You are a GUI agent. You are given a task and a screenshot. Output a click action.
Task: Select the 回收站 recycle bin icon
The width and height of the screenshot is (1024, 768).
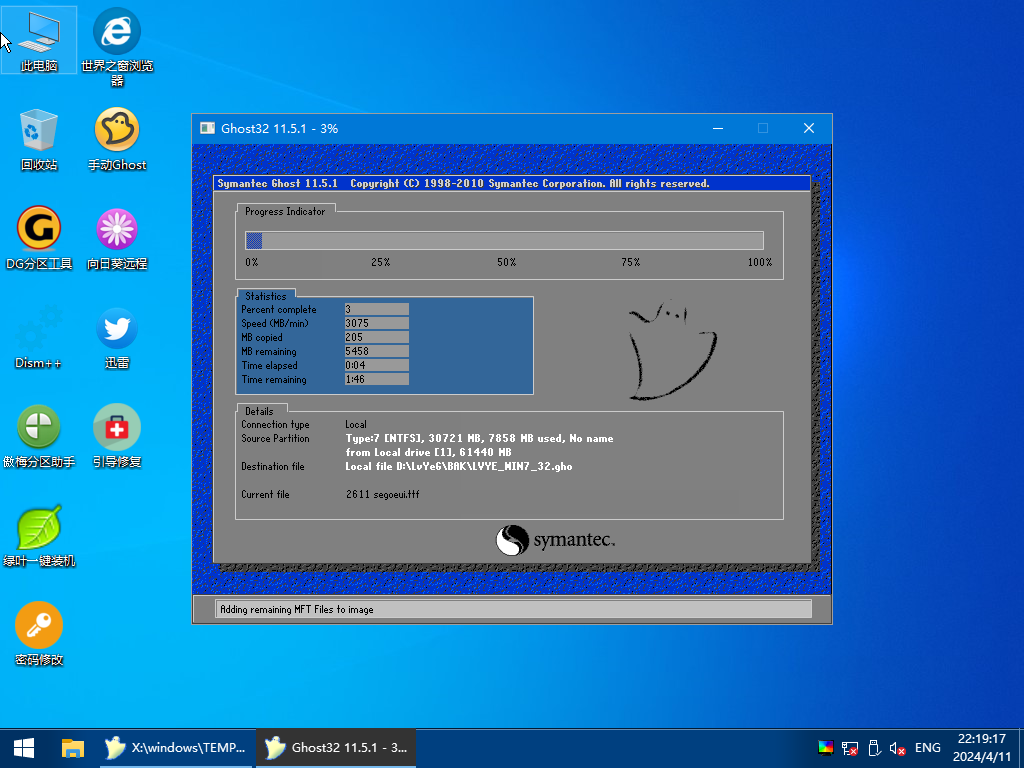[x=39, y=140]
